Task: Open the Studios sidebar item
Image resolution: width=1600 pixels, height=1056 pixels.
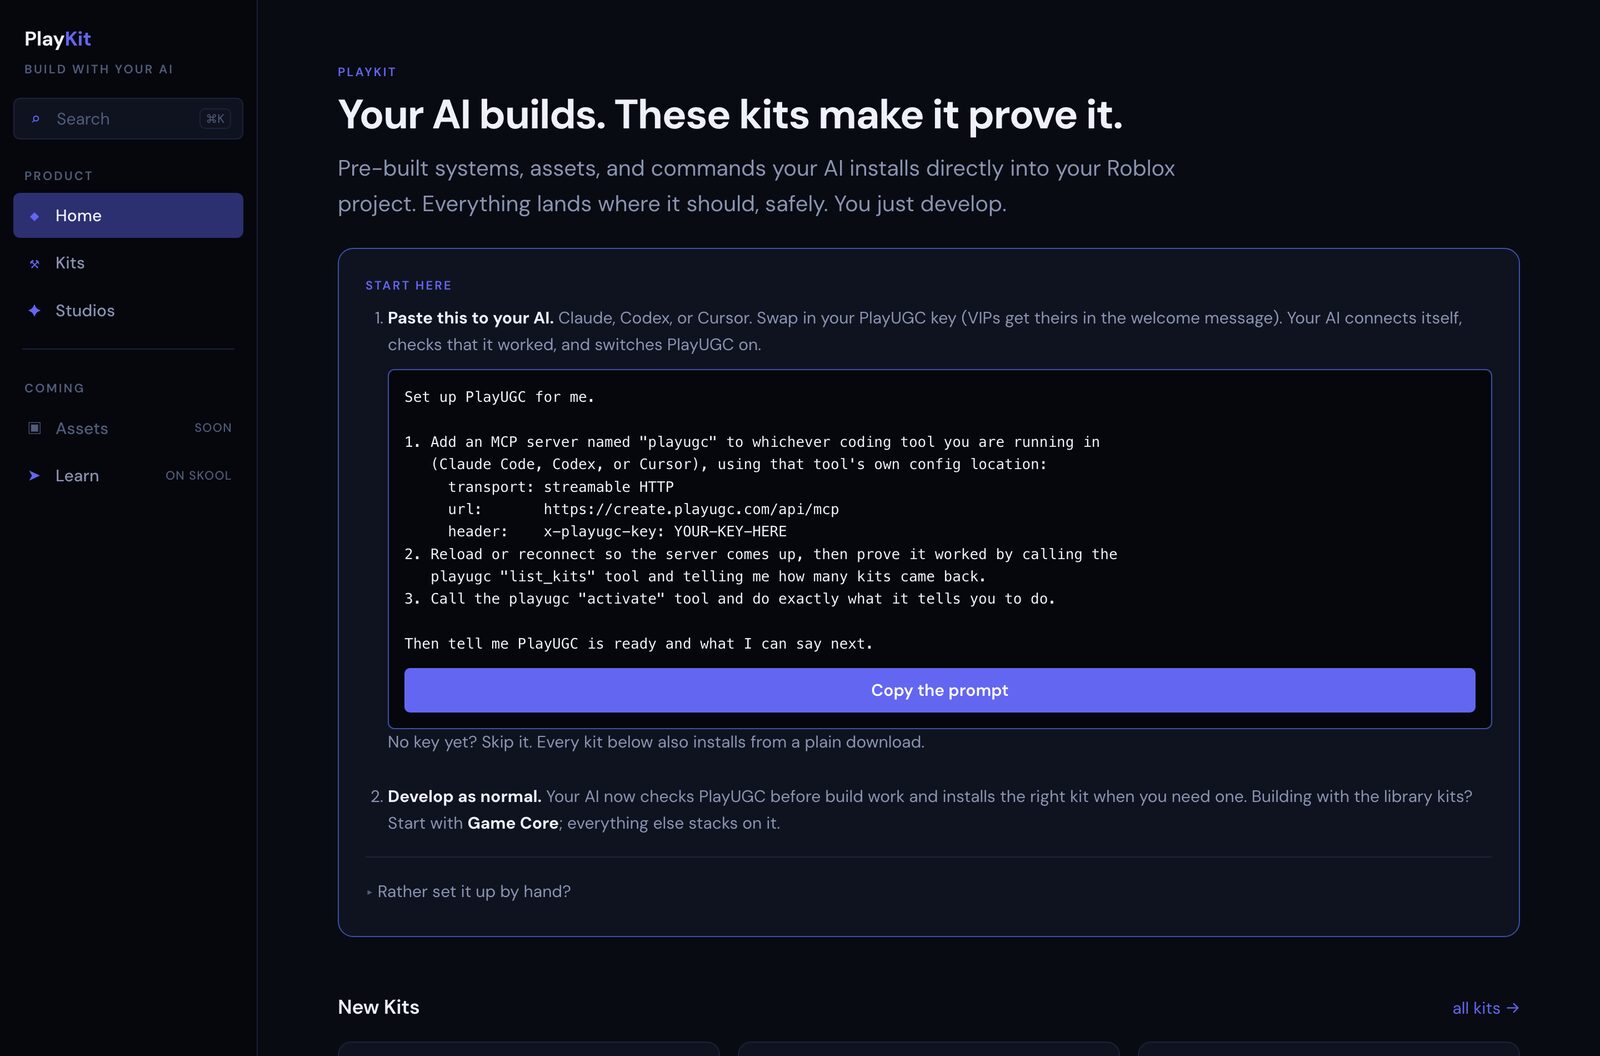Action: coord(128,311)
